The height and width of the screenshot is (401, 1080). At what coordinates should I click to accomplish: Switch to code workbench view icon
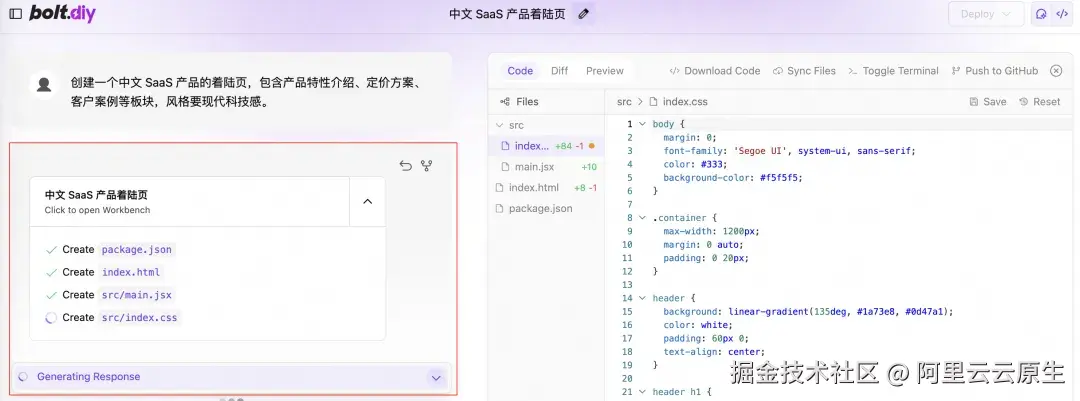click(1061, 14)
